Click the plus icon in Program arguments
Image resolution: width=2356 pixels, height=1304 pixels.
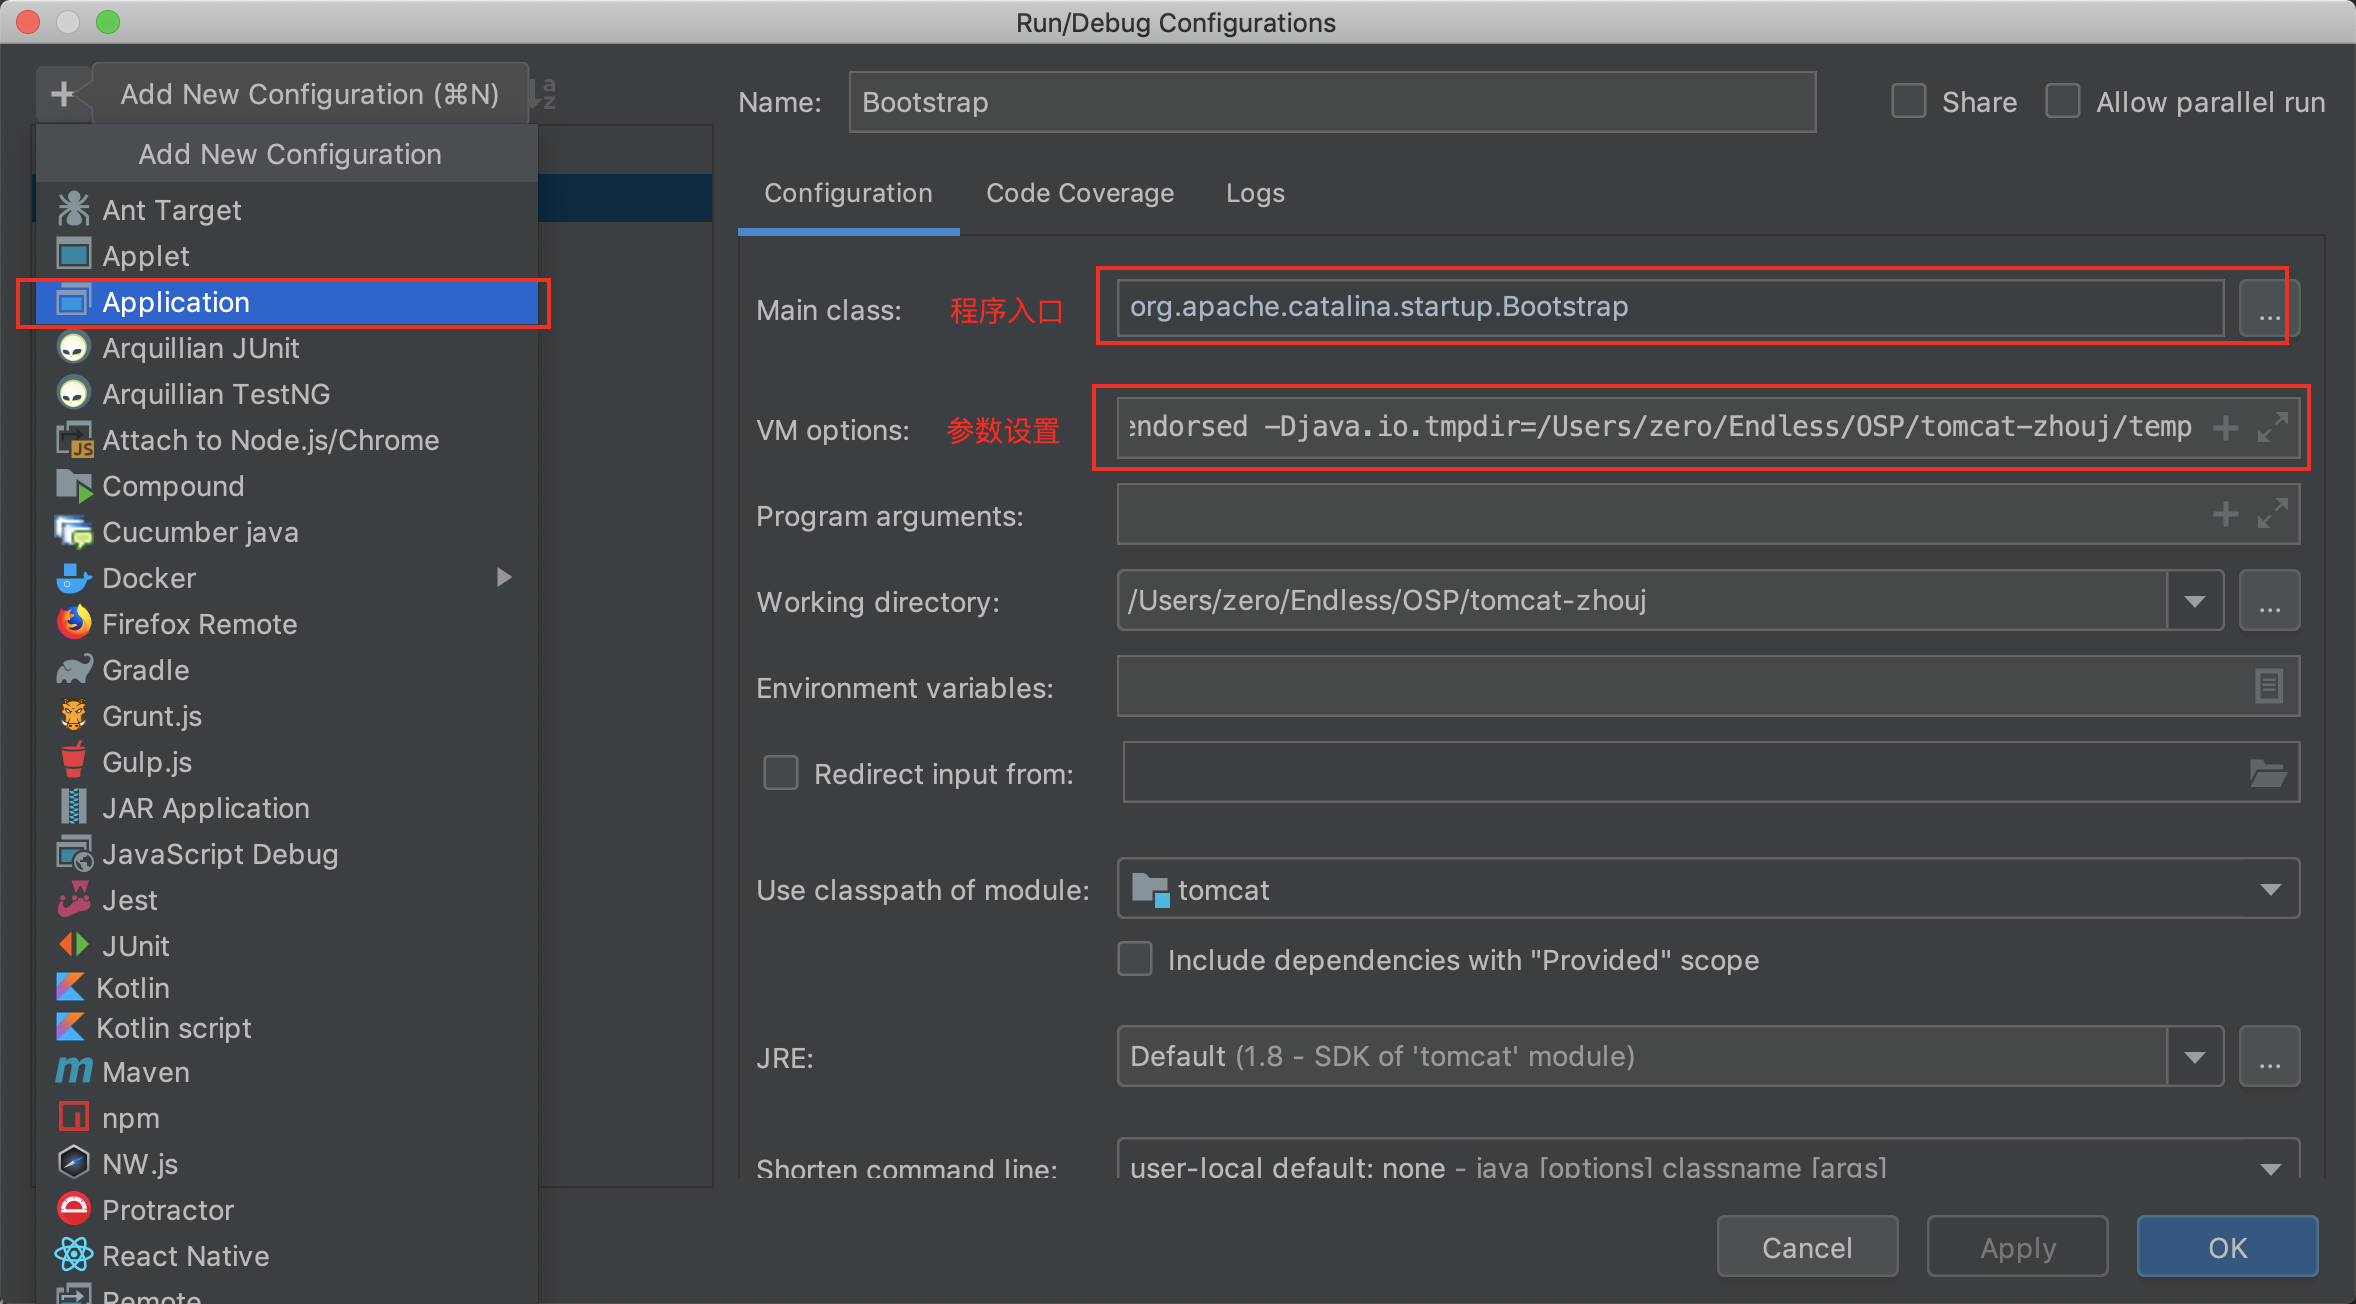coord(2225,515)
